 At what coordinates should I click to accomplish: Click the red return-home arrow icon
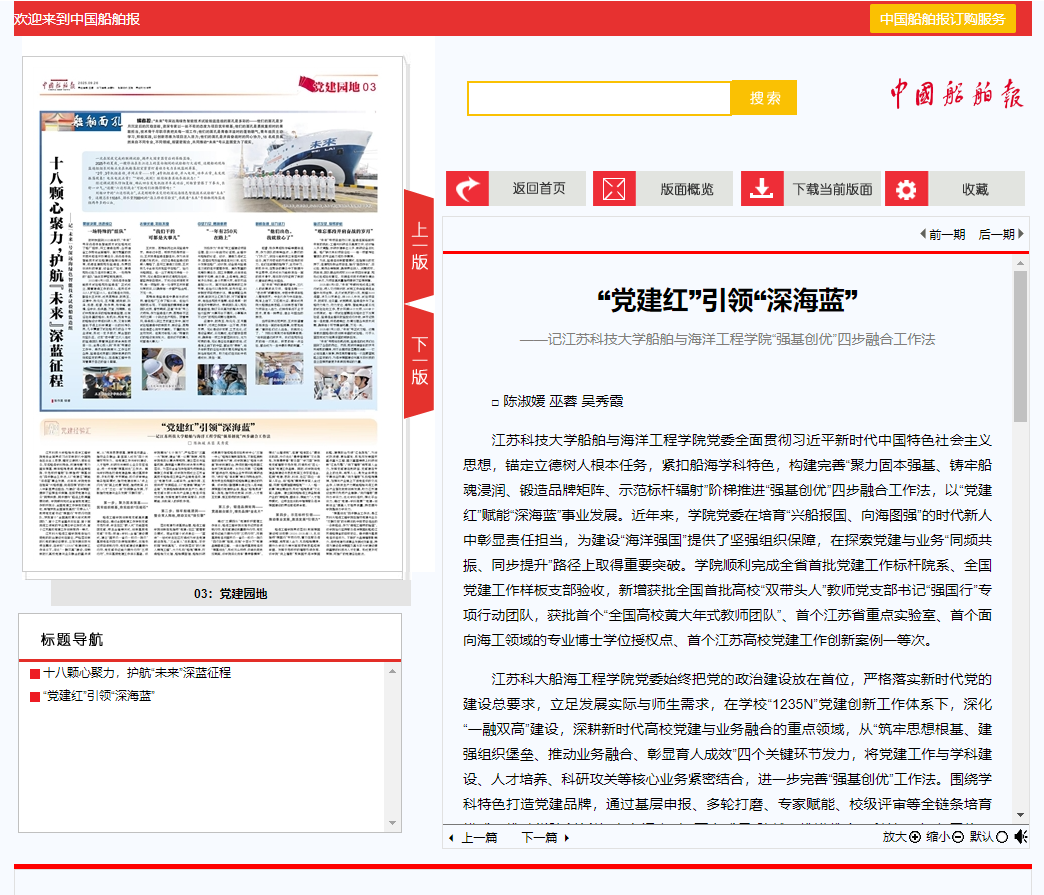467,189
